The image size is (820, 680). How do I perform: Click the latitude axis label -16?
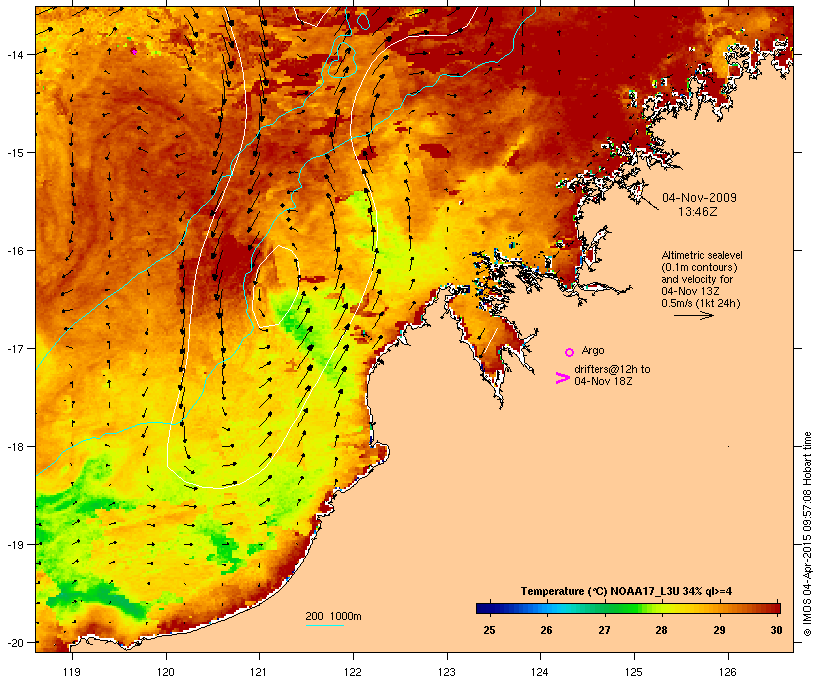click(x=14, y=251)
